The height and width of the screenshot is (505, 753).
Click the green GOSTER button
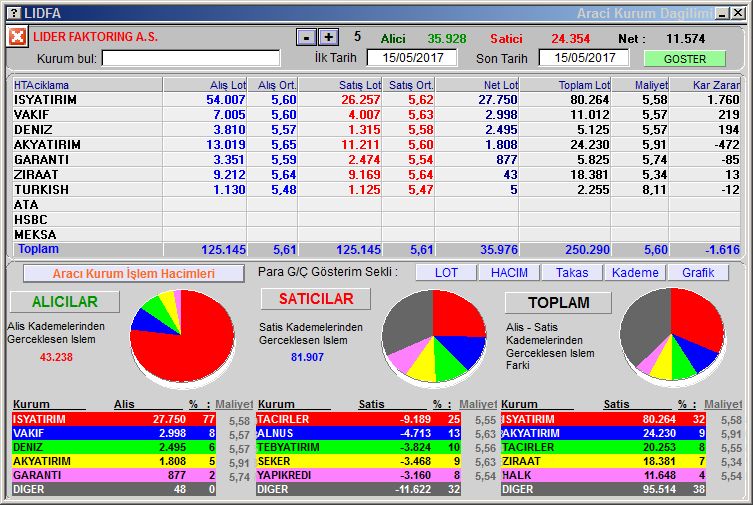click(684, 59)
